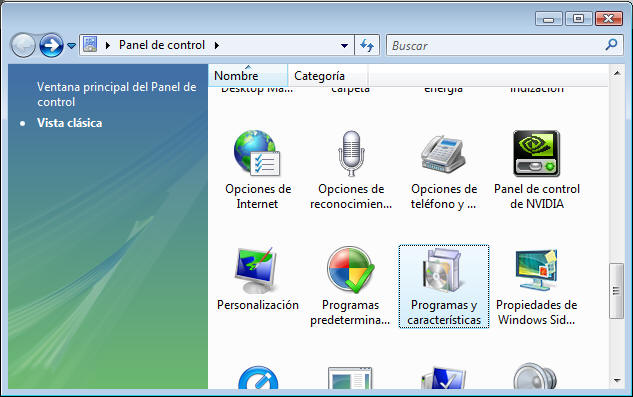
Task: Open recent pages dropdown next to forward arrow
Action: [71, 46]
